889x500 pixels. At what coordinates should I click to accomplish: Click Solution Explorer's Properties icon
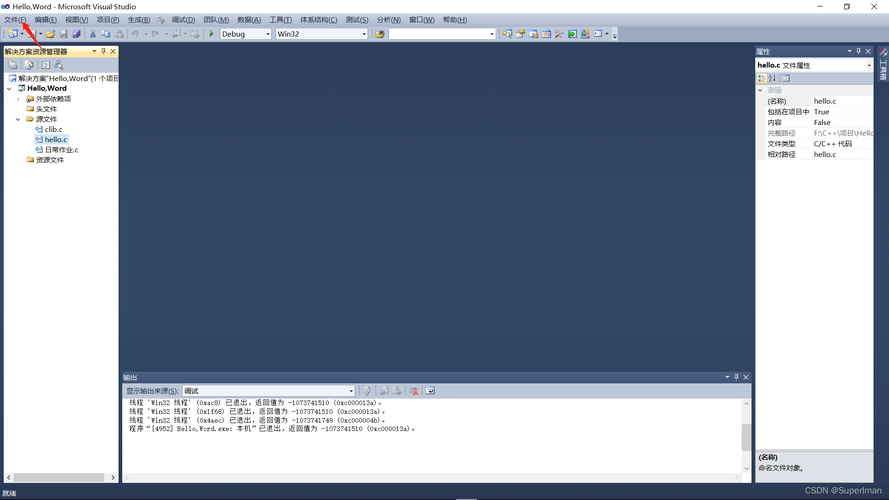tap(12, 65)
